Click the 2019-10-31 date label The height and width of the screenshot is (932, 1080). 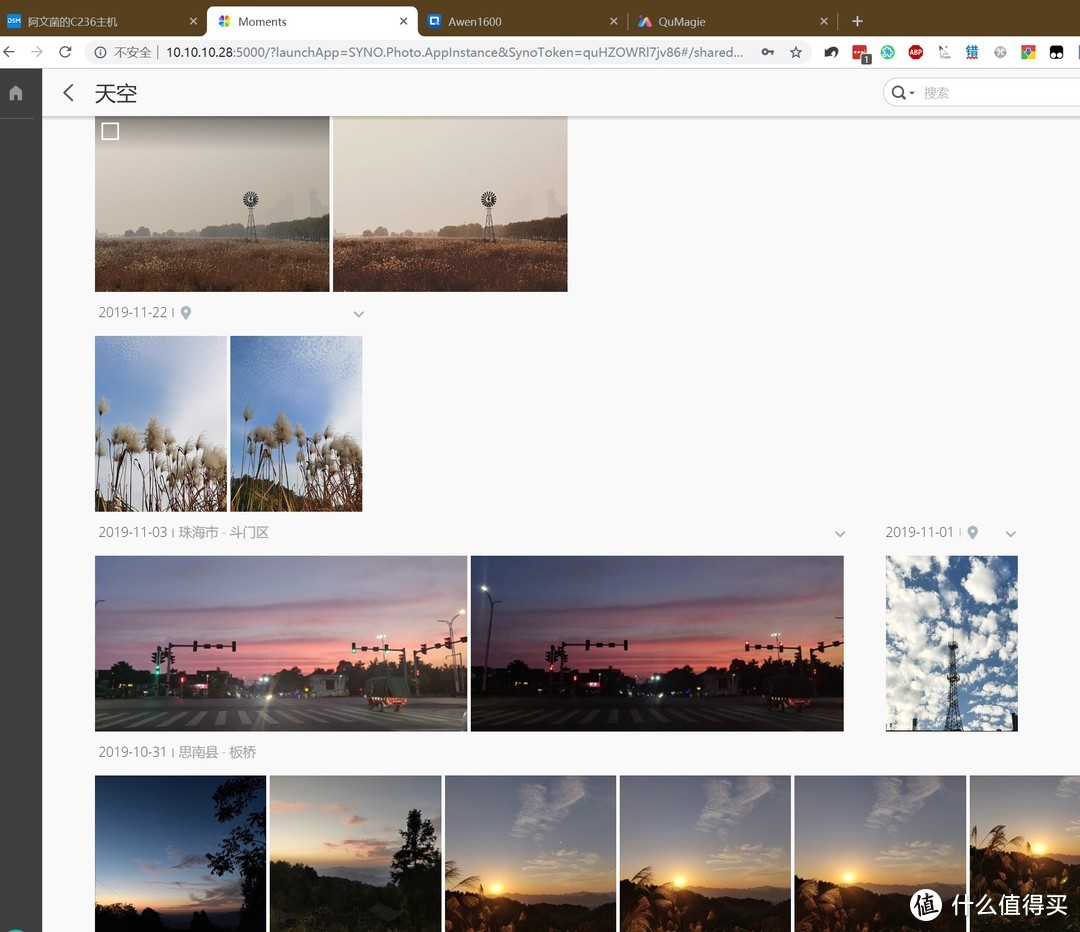click(133, 752)
